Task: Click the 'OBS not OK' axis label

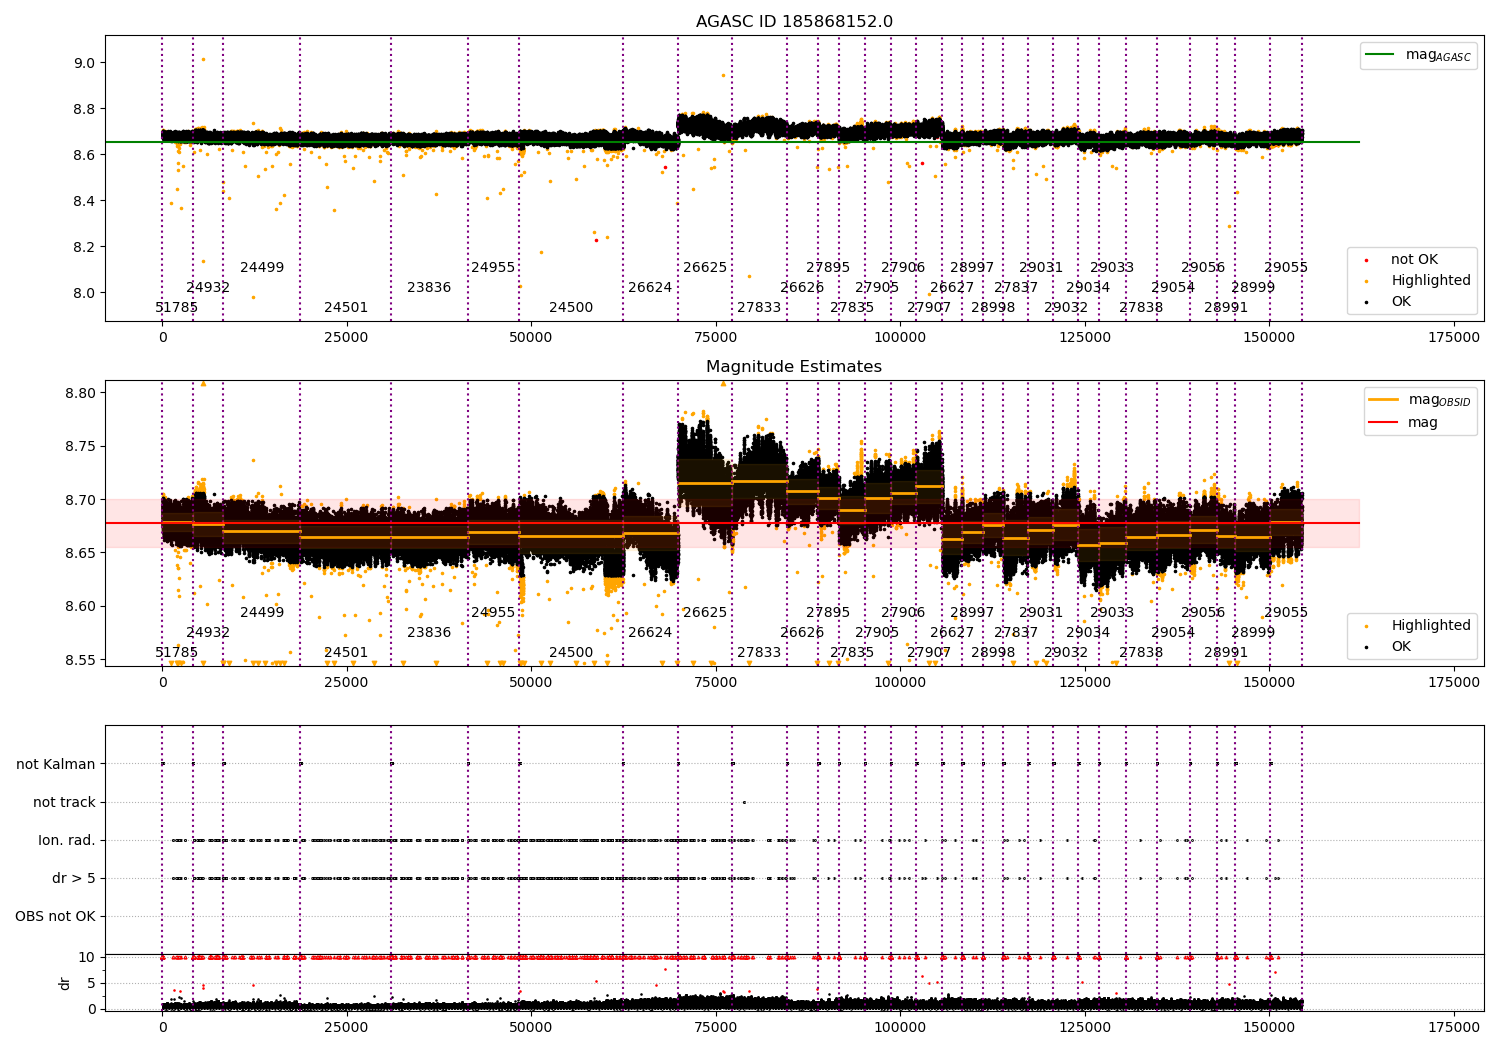Action: point(56,916)
